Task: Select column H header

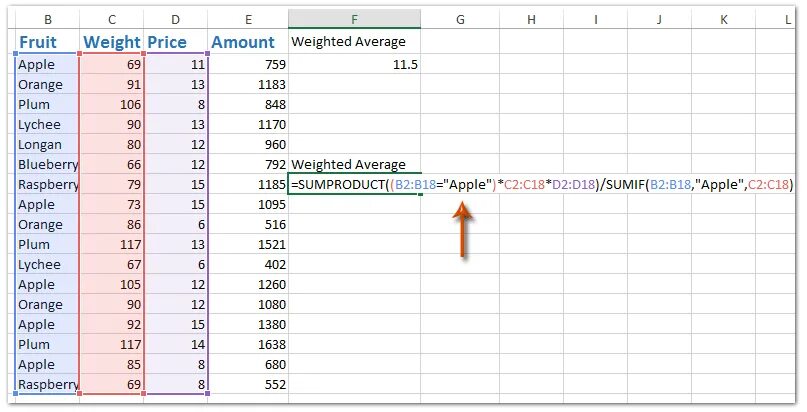Action: (531, 20)
